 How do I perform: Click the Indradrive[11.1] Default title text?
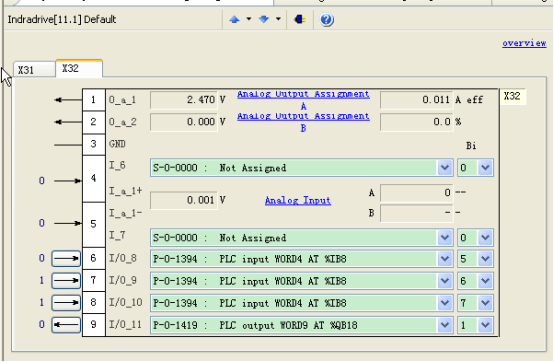click(x=62, y=19)
